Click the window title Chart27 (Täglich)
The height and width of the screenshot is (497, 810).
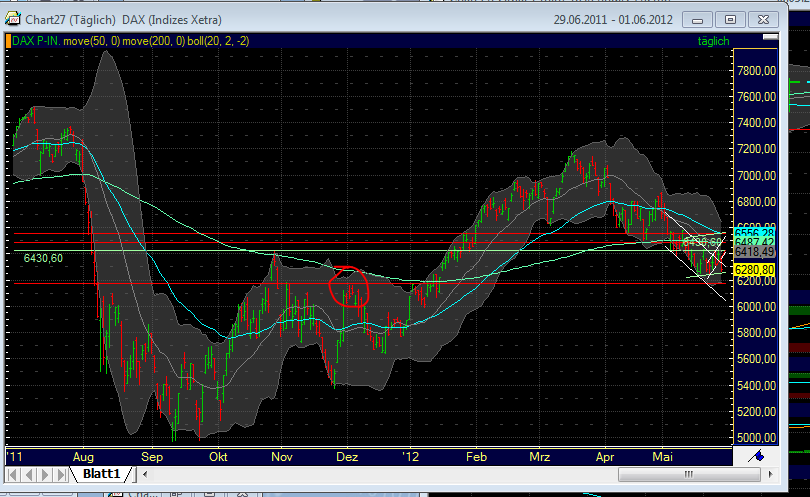point(70,20)
